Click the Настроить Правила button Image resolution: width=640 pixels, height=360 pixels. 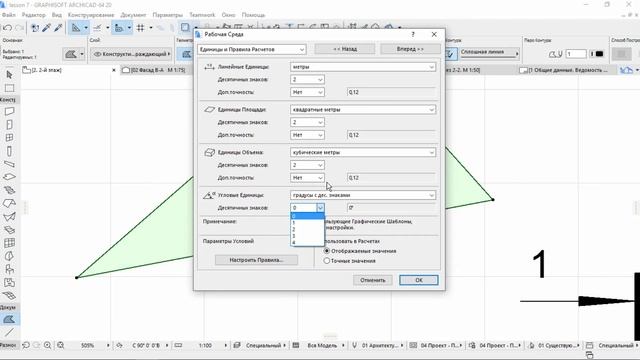(256, 260)
